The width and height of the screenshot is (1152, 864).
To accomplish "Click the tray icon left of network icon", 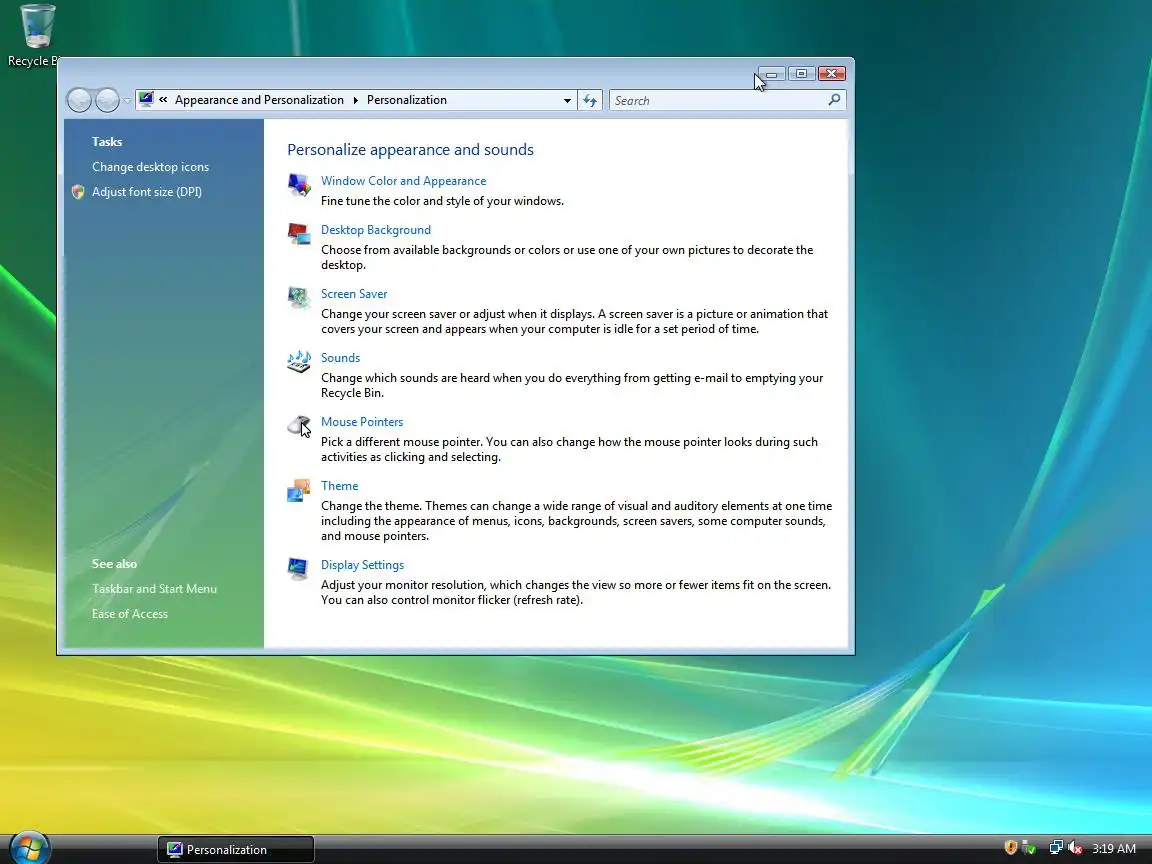I will pyautogui.click(x=1029, y=849).
